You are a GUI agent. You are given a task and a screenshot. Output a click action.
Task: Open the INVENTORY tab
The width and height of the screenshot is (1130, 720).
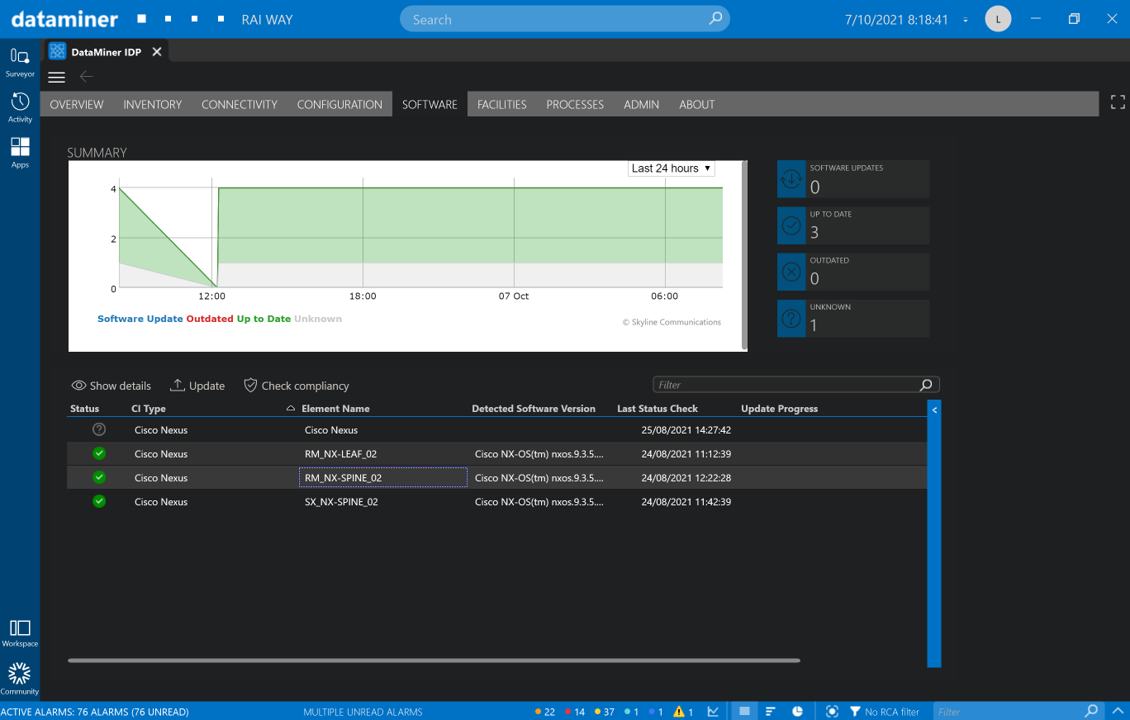(152, 104)
